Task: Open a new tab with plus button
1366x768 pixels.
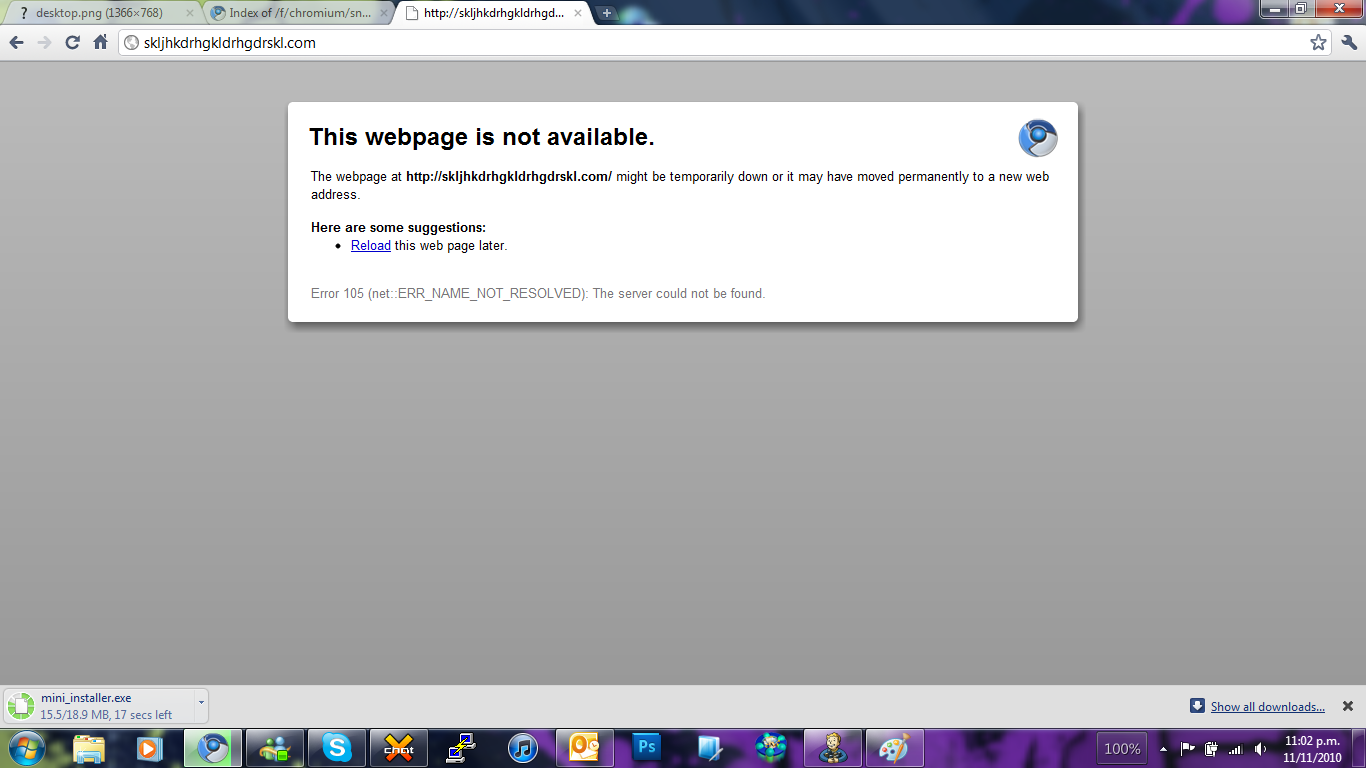Action: pyautogui.click(x=606, y=13)
